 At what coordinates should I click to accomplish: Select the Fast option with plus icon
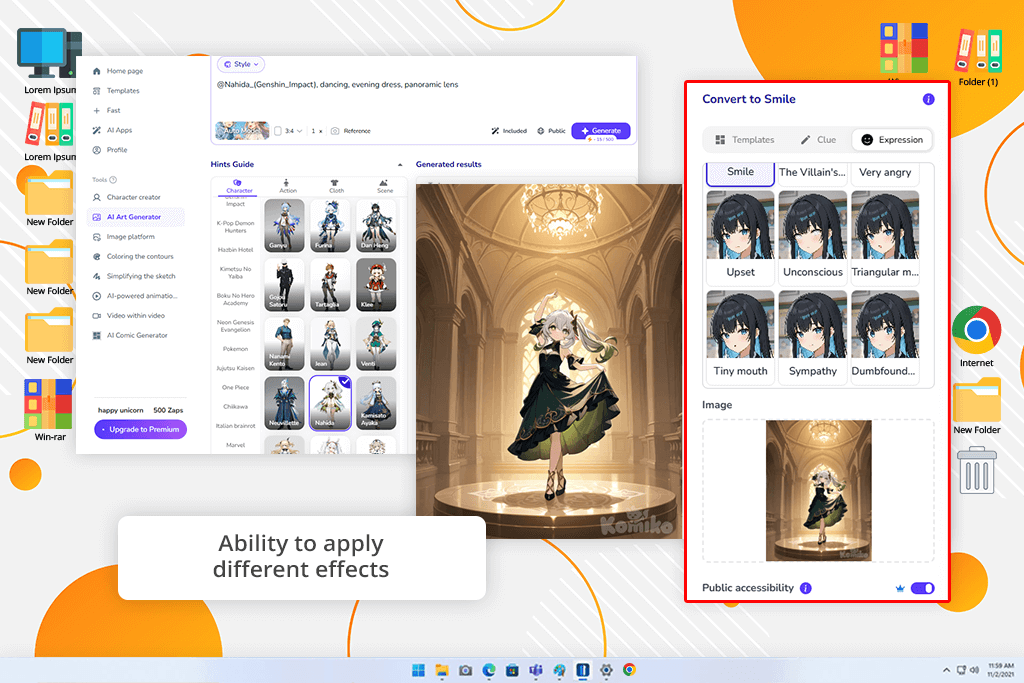pos(106,110)
